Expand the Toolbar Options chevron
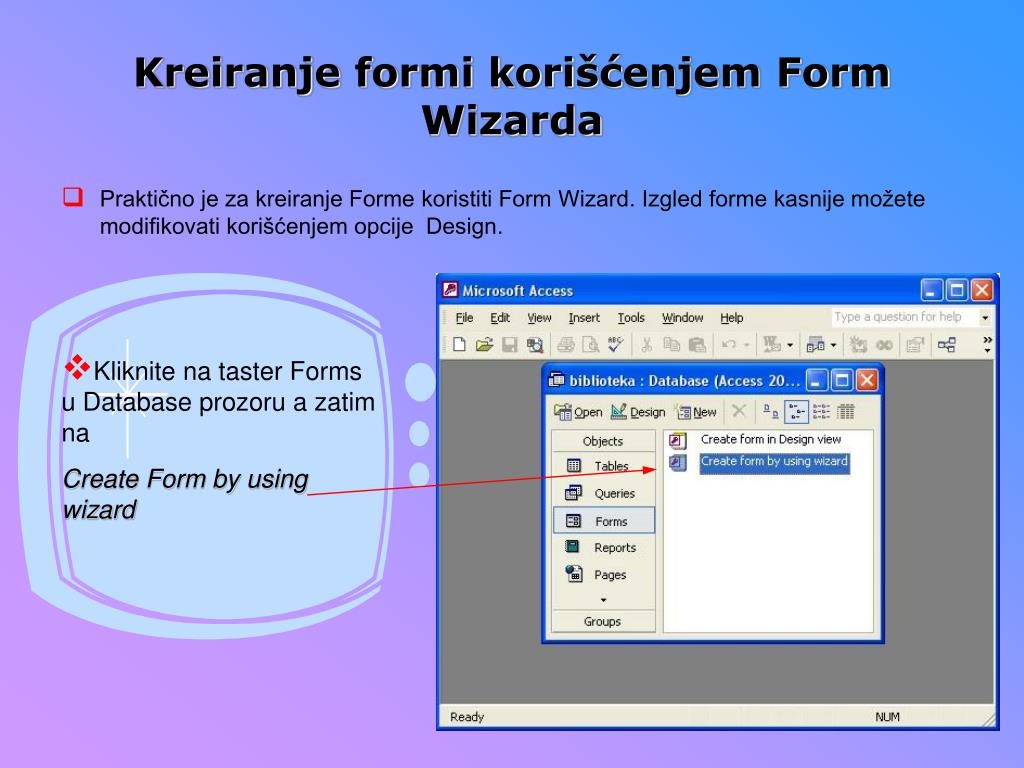This screenshot has width=1024, height=768. click(987, 344)
